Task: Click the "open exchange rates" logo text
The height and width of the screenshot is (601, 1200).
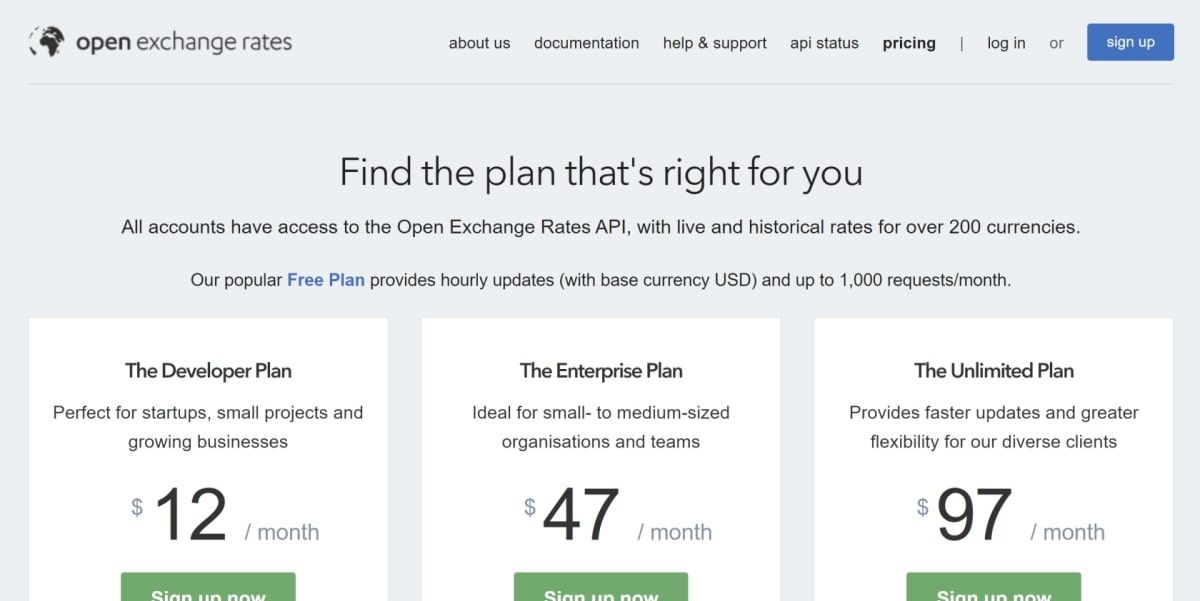Action: pos(183,42)
